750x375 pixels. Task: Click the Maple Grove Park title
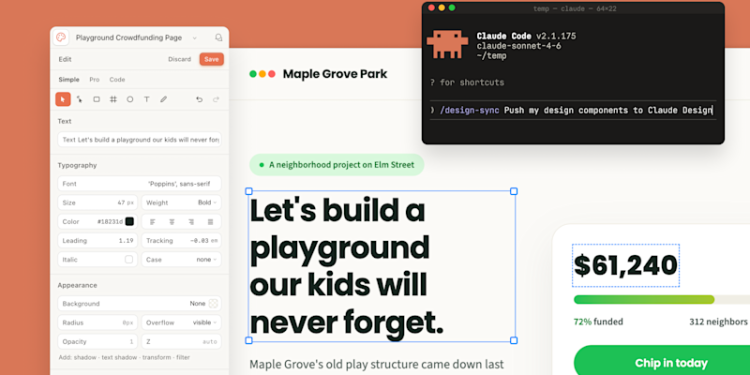[x=335, y=74]
